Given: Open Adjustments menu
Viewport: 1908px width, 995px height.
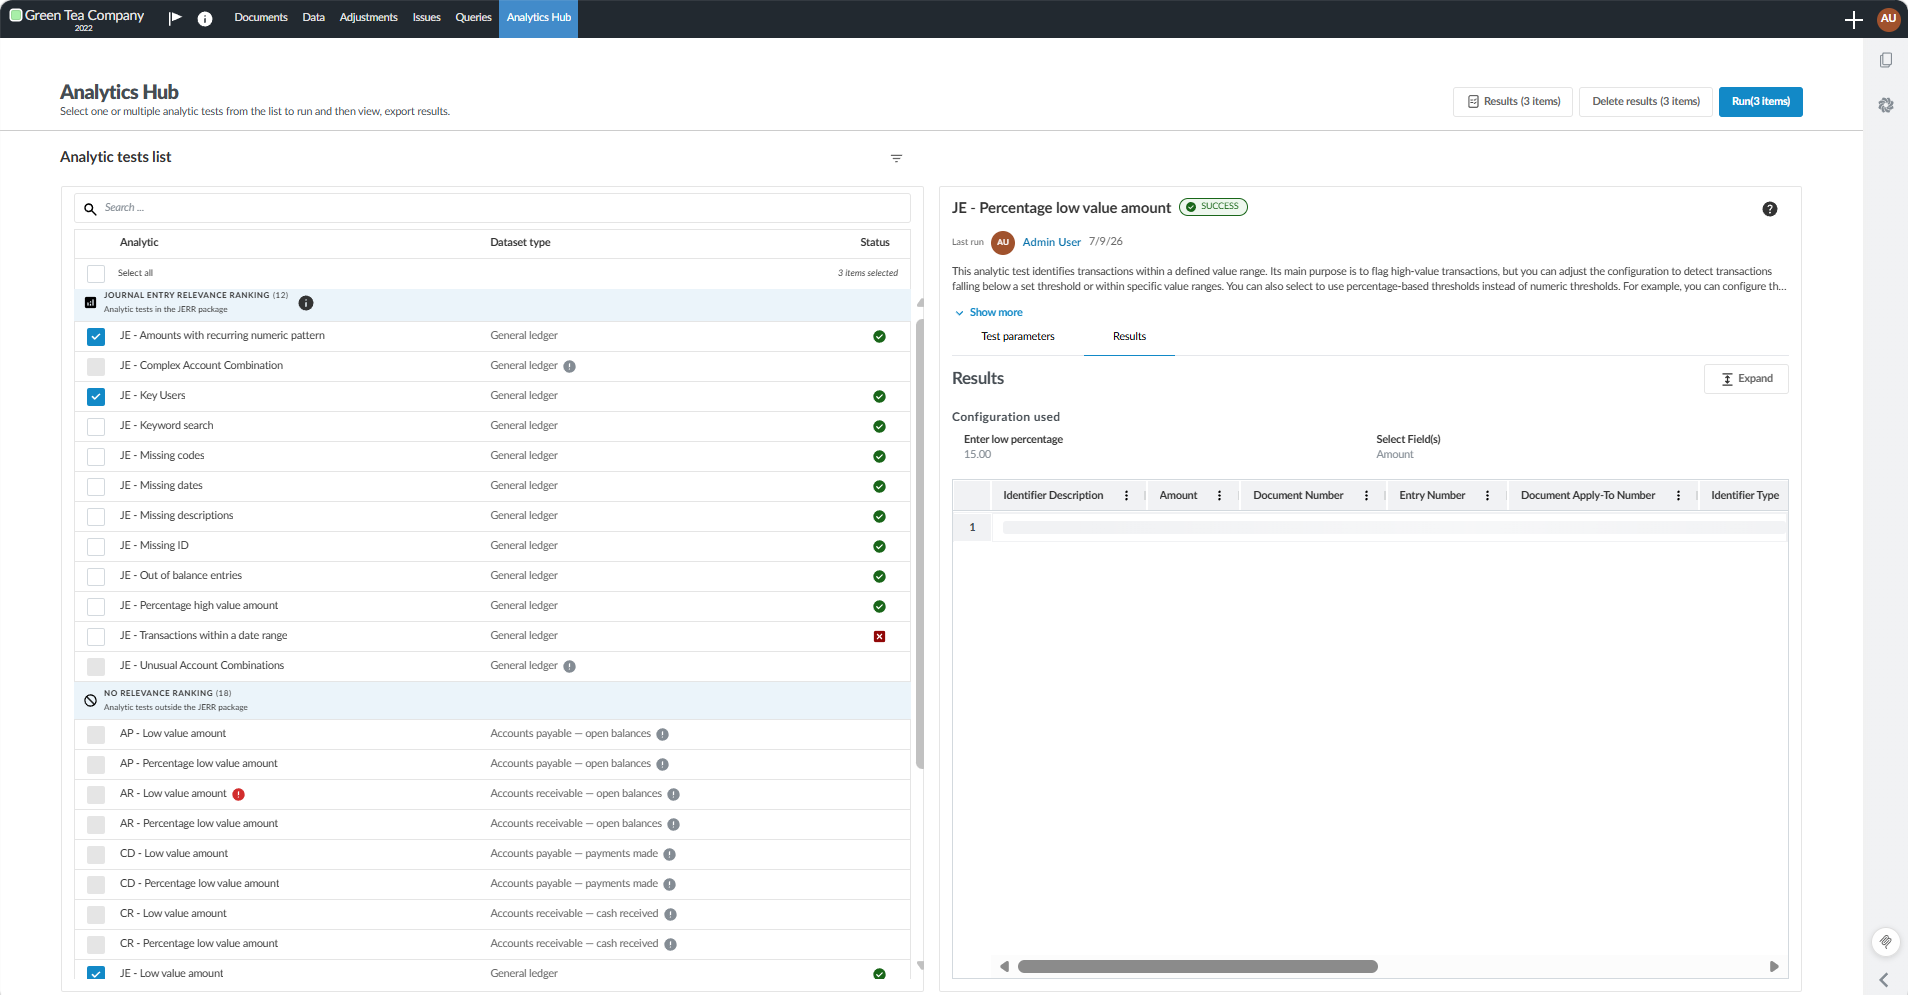Looking at the screenshot, I should [x=368, y=17].
